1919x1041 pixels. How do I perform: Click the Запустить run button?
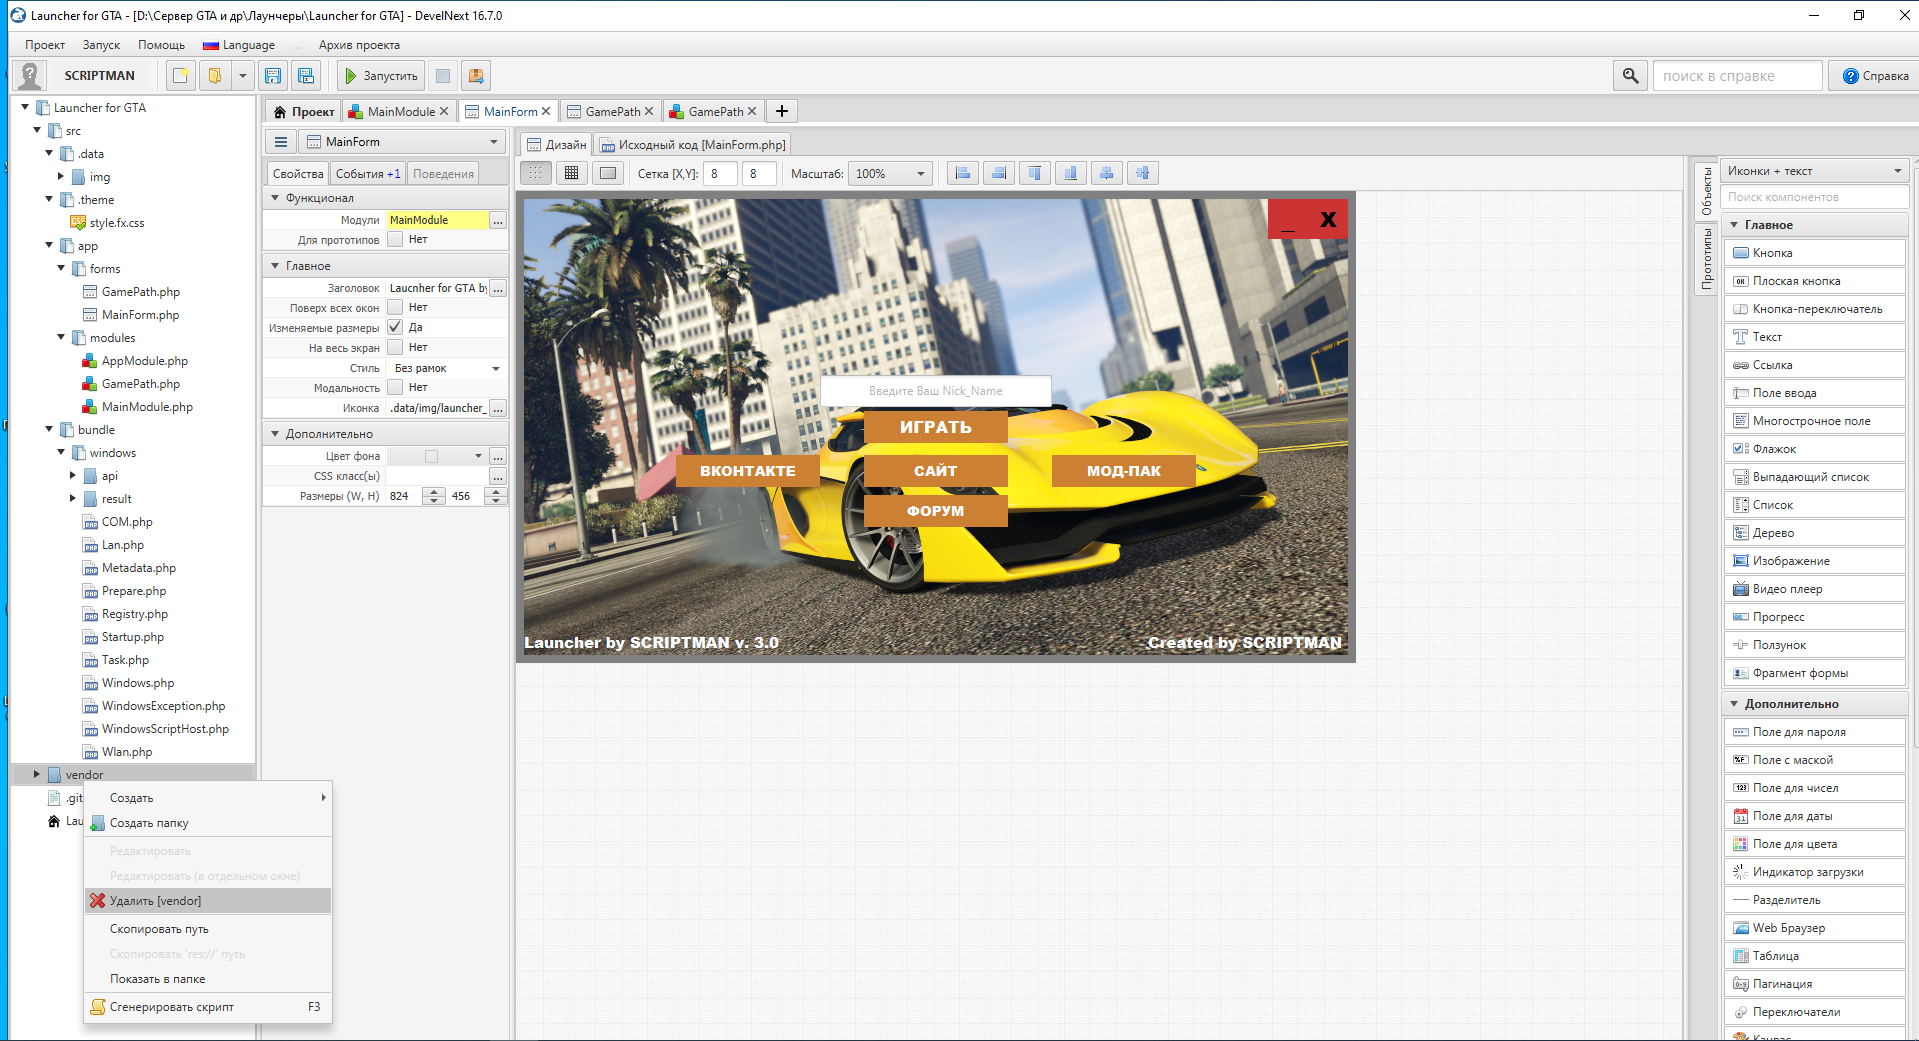pos(380,76)
